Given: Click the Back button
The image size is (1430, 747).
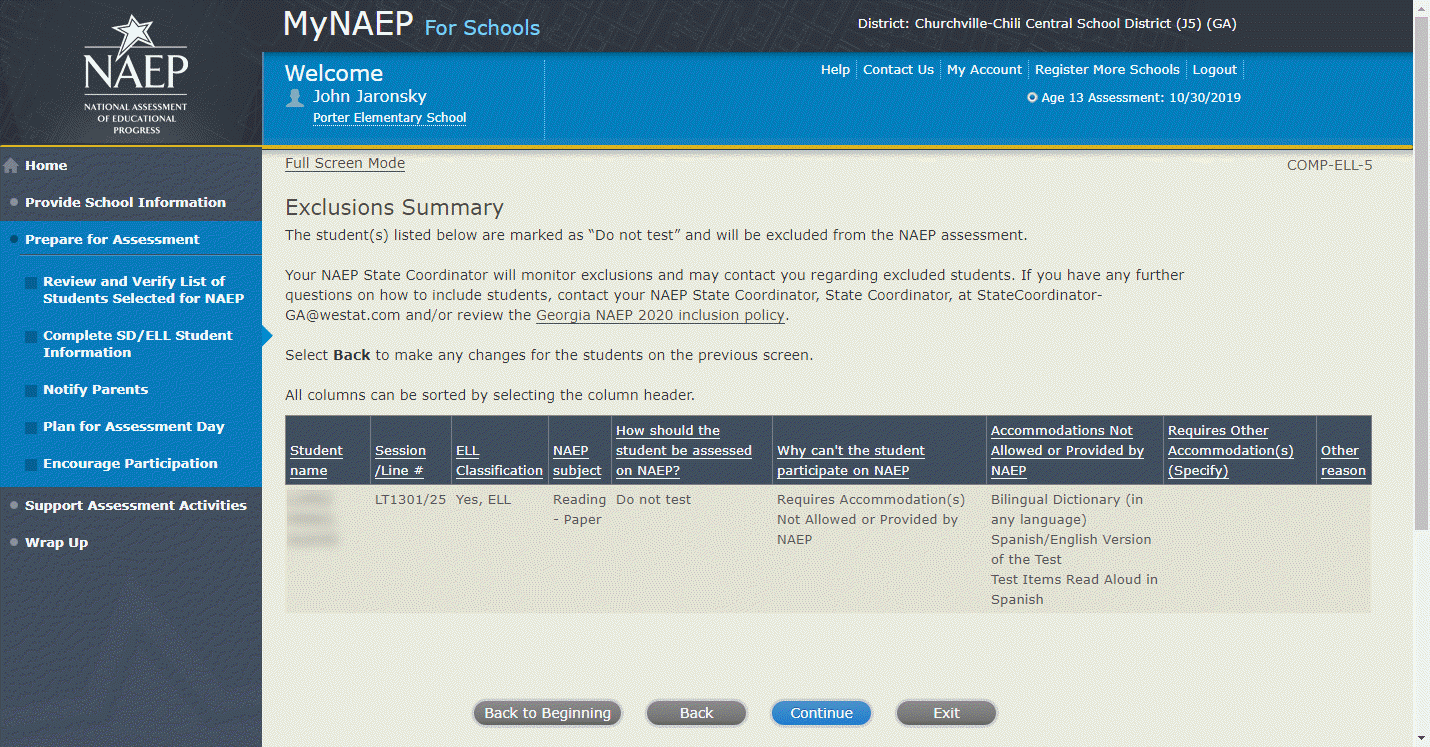Looking at the screenshot, I should pos(696,713).
